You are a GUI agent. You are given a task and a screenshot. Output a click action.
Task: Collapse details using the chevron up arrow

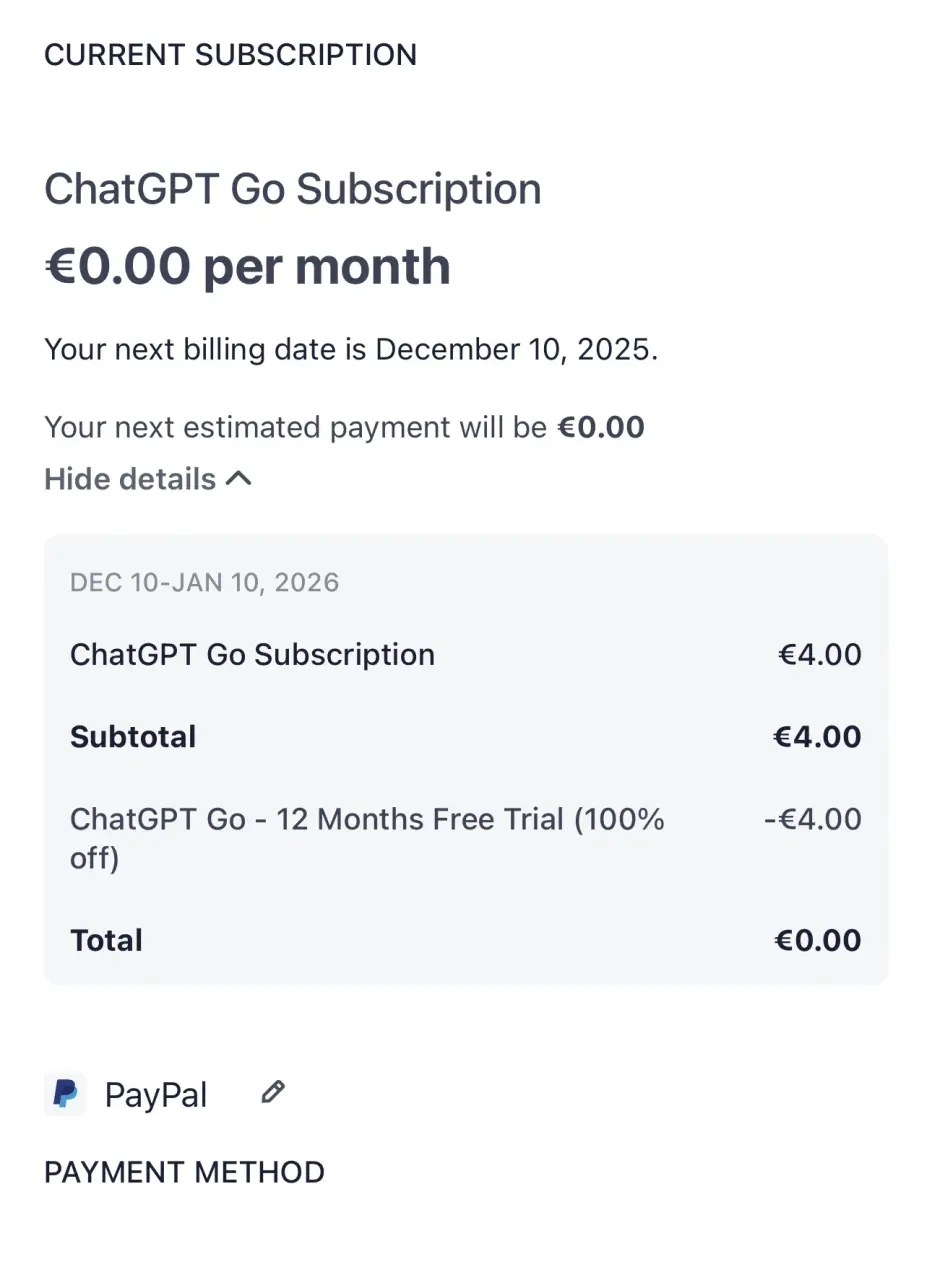coord(238,479)
